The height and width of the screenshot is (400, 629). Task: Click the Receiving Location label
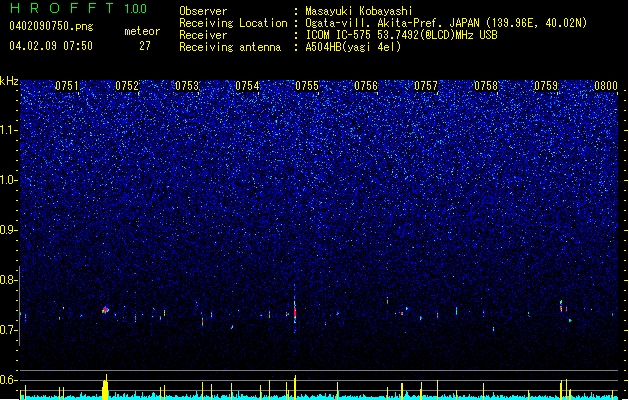[x=233, y=23]
